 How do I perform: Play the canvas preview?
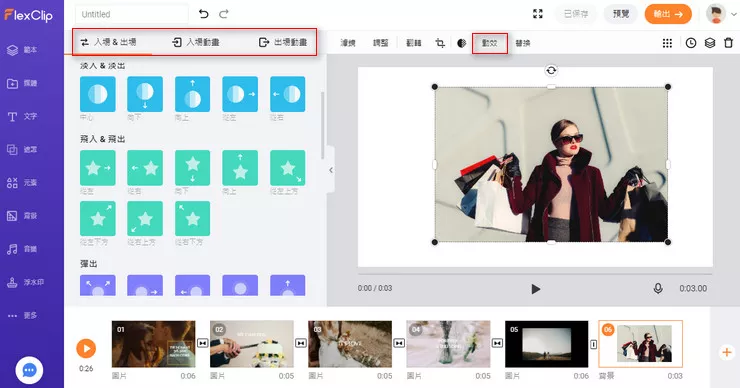point(535,288)
